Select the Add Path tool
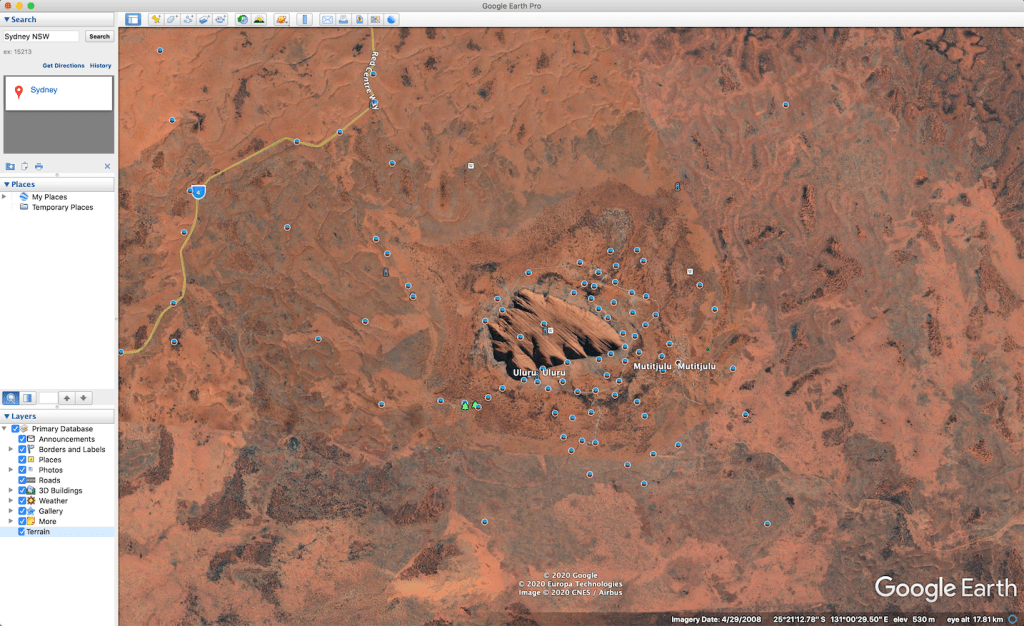Image resolution: width=1024 pixels, height=626 pixels. 188,20
